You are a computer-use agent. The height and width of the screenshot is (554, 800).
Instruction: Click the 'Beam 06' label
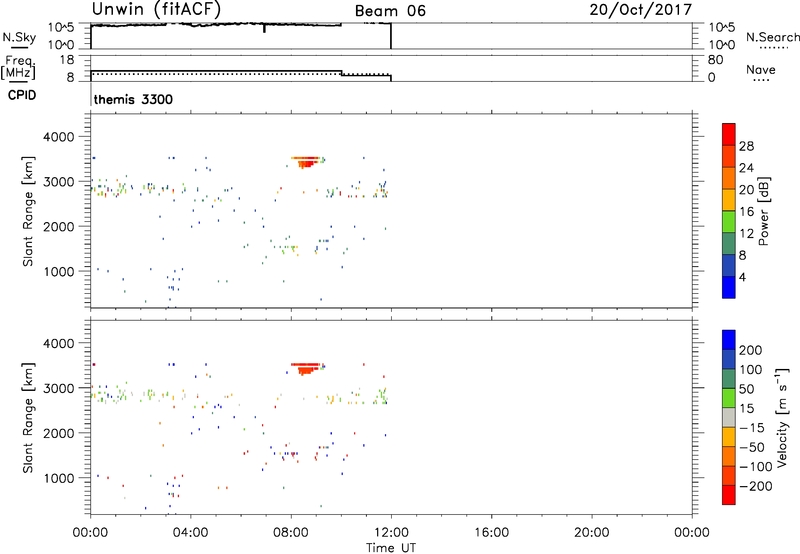point(390,11)
